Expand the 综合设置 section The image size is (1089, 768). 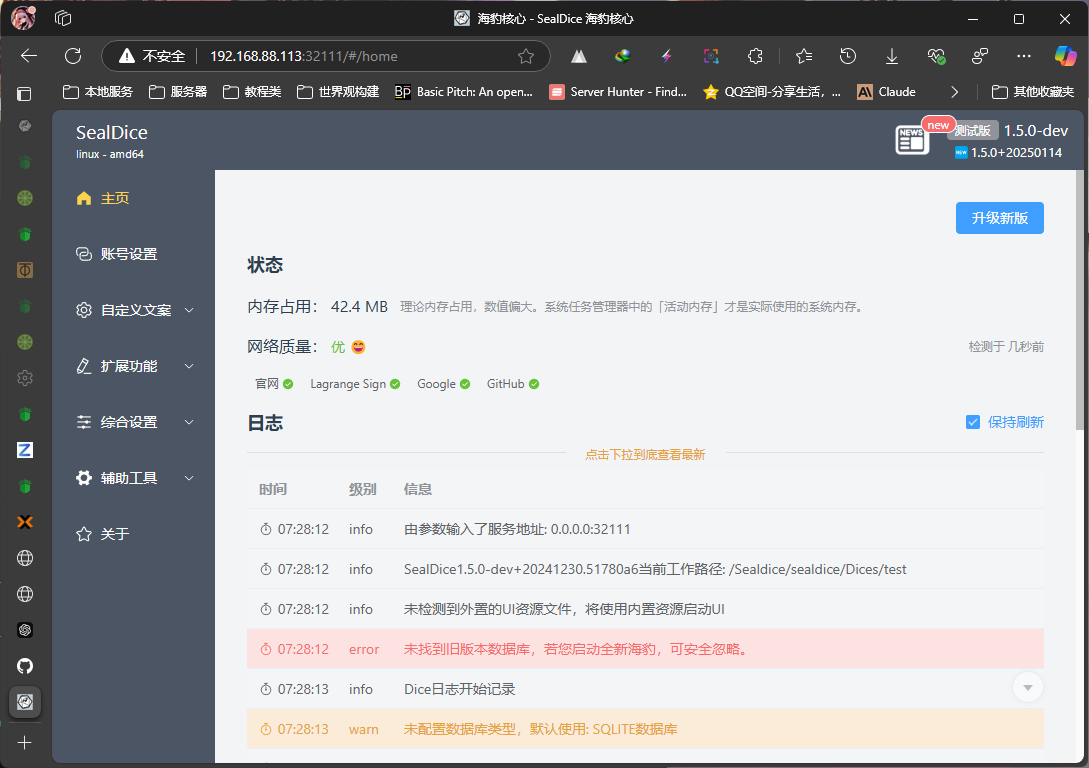click(x=189, y=422)
